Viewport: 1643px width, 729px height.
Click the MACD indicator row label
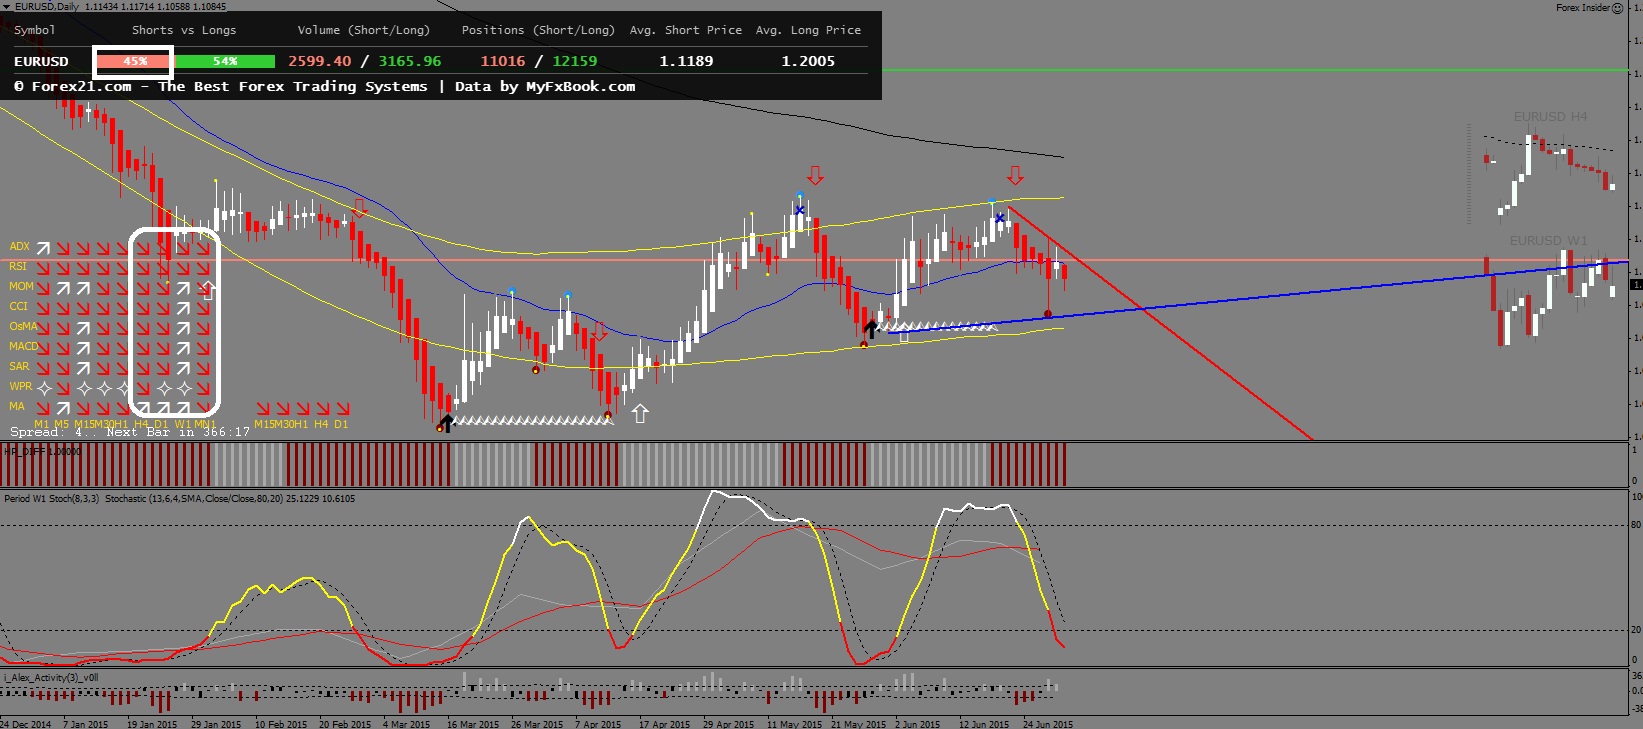point(24,346)
